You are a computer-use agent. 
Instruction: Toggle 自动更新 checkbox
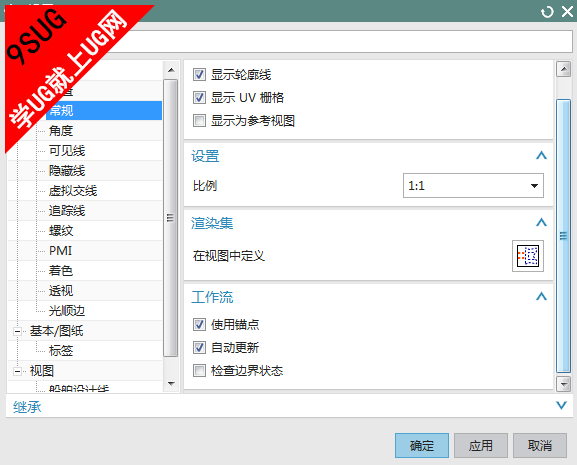click(199, 347)
